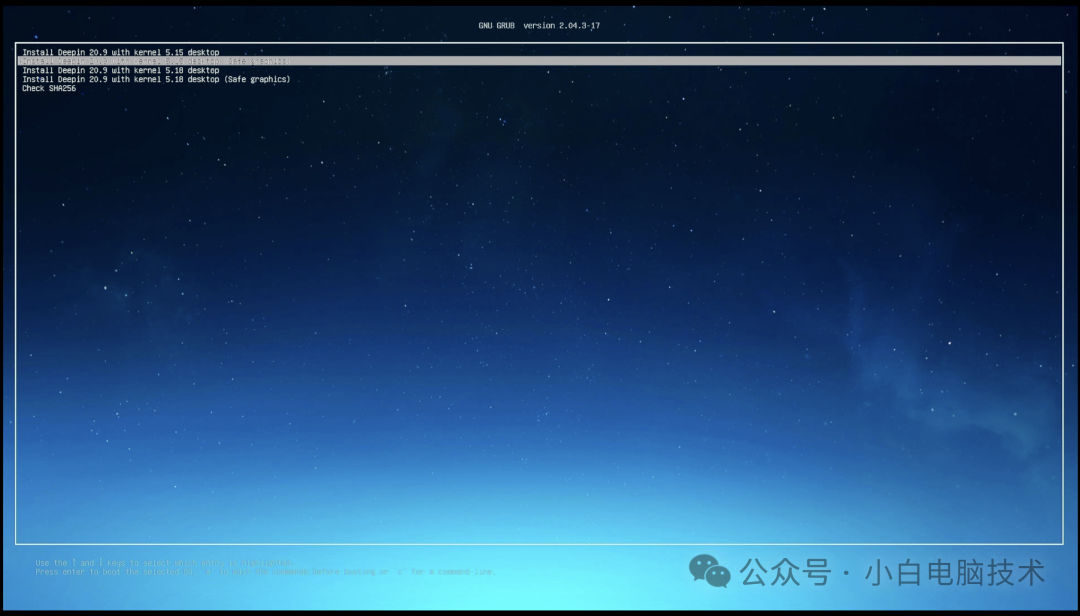The image size is (1080, 616).
Task: Select Install Deepin kernel 5.18 desktop entry
Action: tap(121, 70)
